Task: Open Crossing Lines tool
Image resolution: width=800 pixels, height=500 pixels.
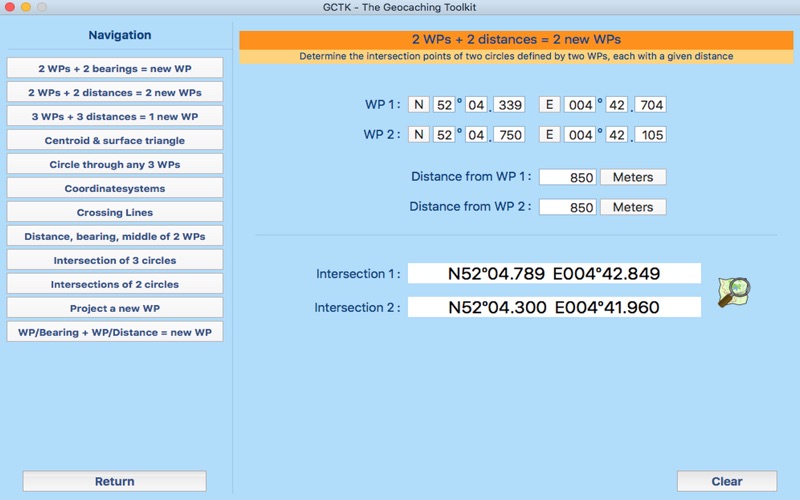Action: (115, 212)
